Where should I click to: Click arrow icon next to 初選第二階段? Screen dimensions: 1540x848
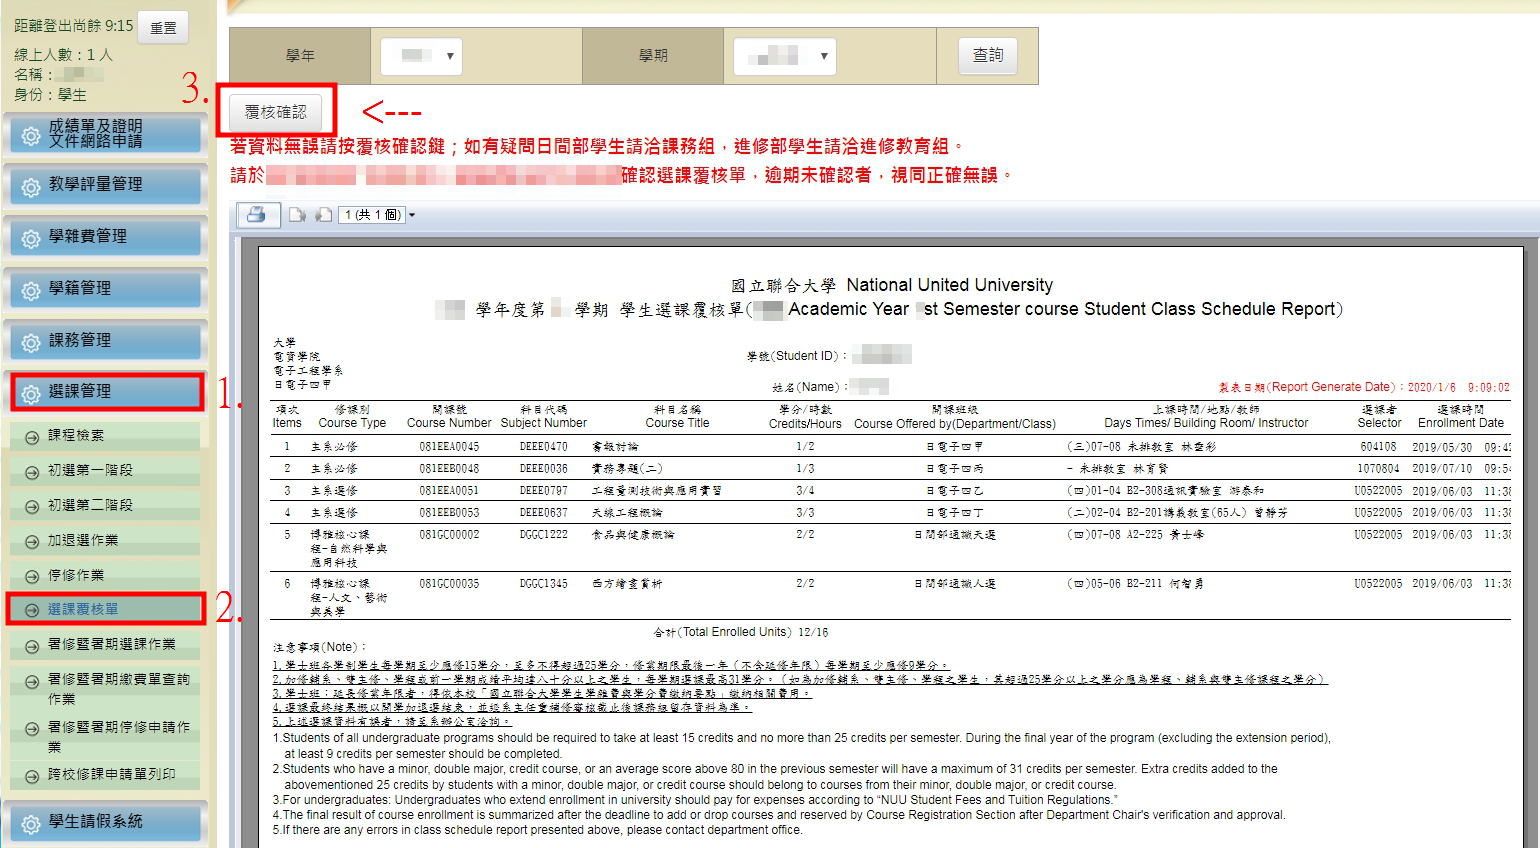coord(31,506)
